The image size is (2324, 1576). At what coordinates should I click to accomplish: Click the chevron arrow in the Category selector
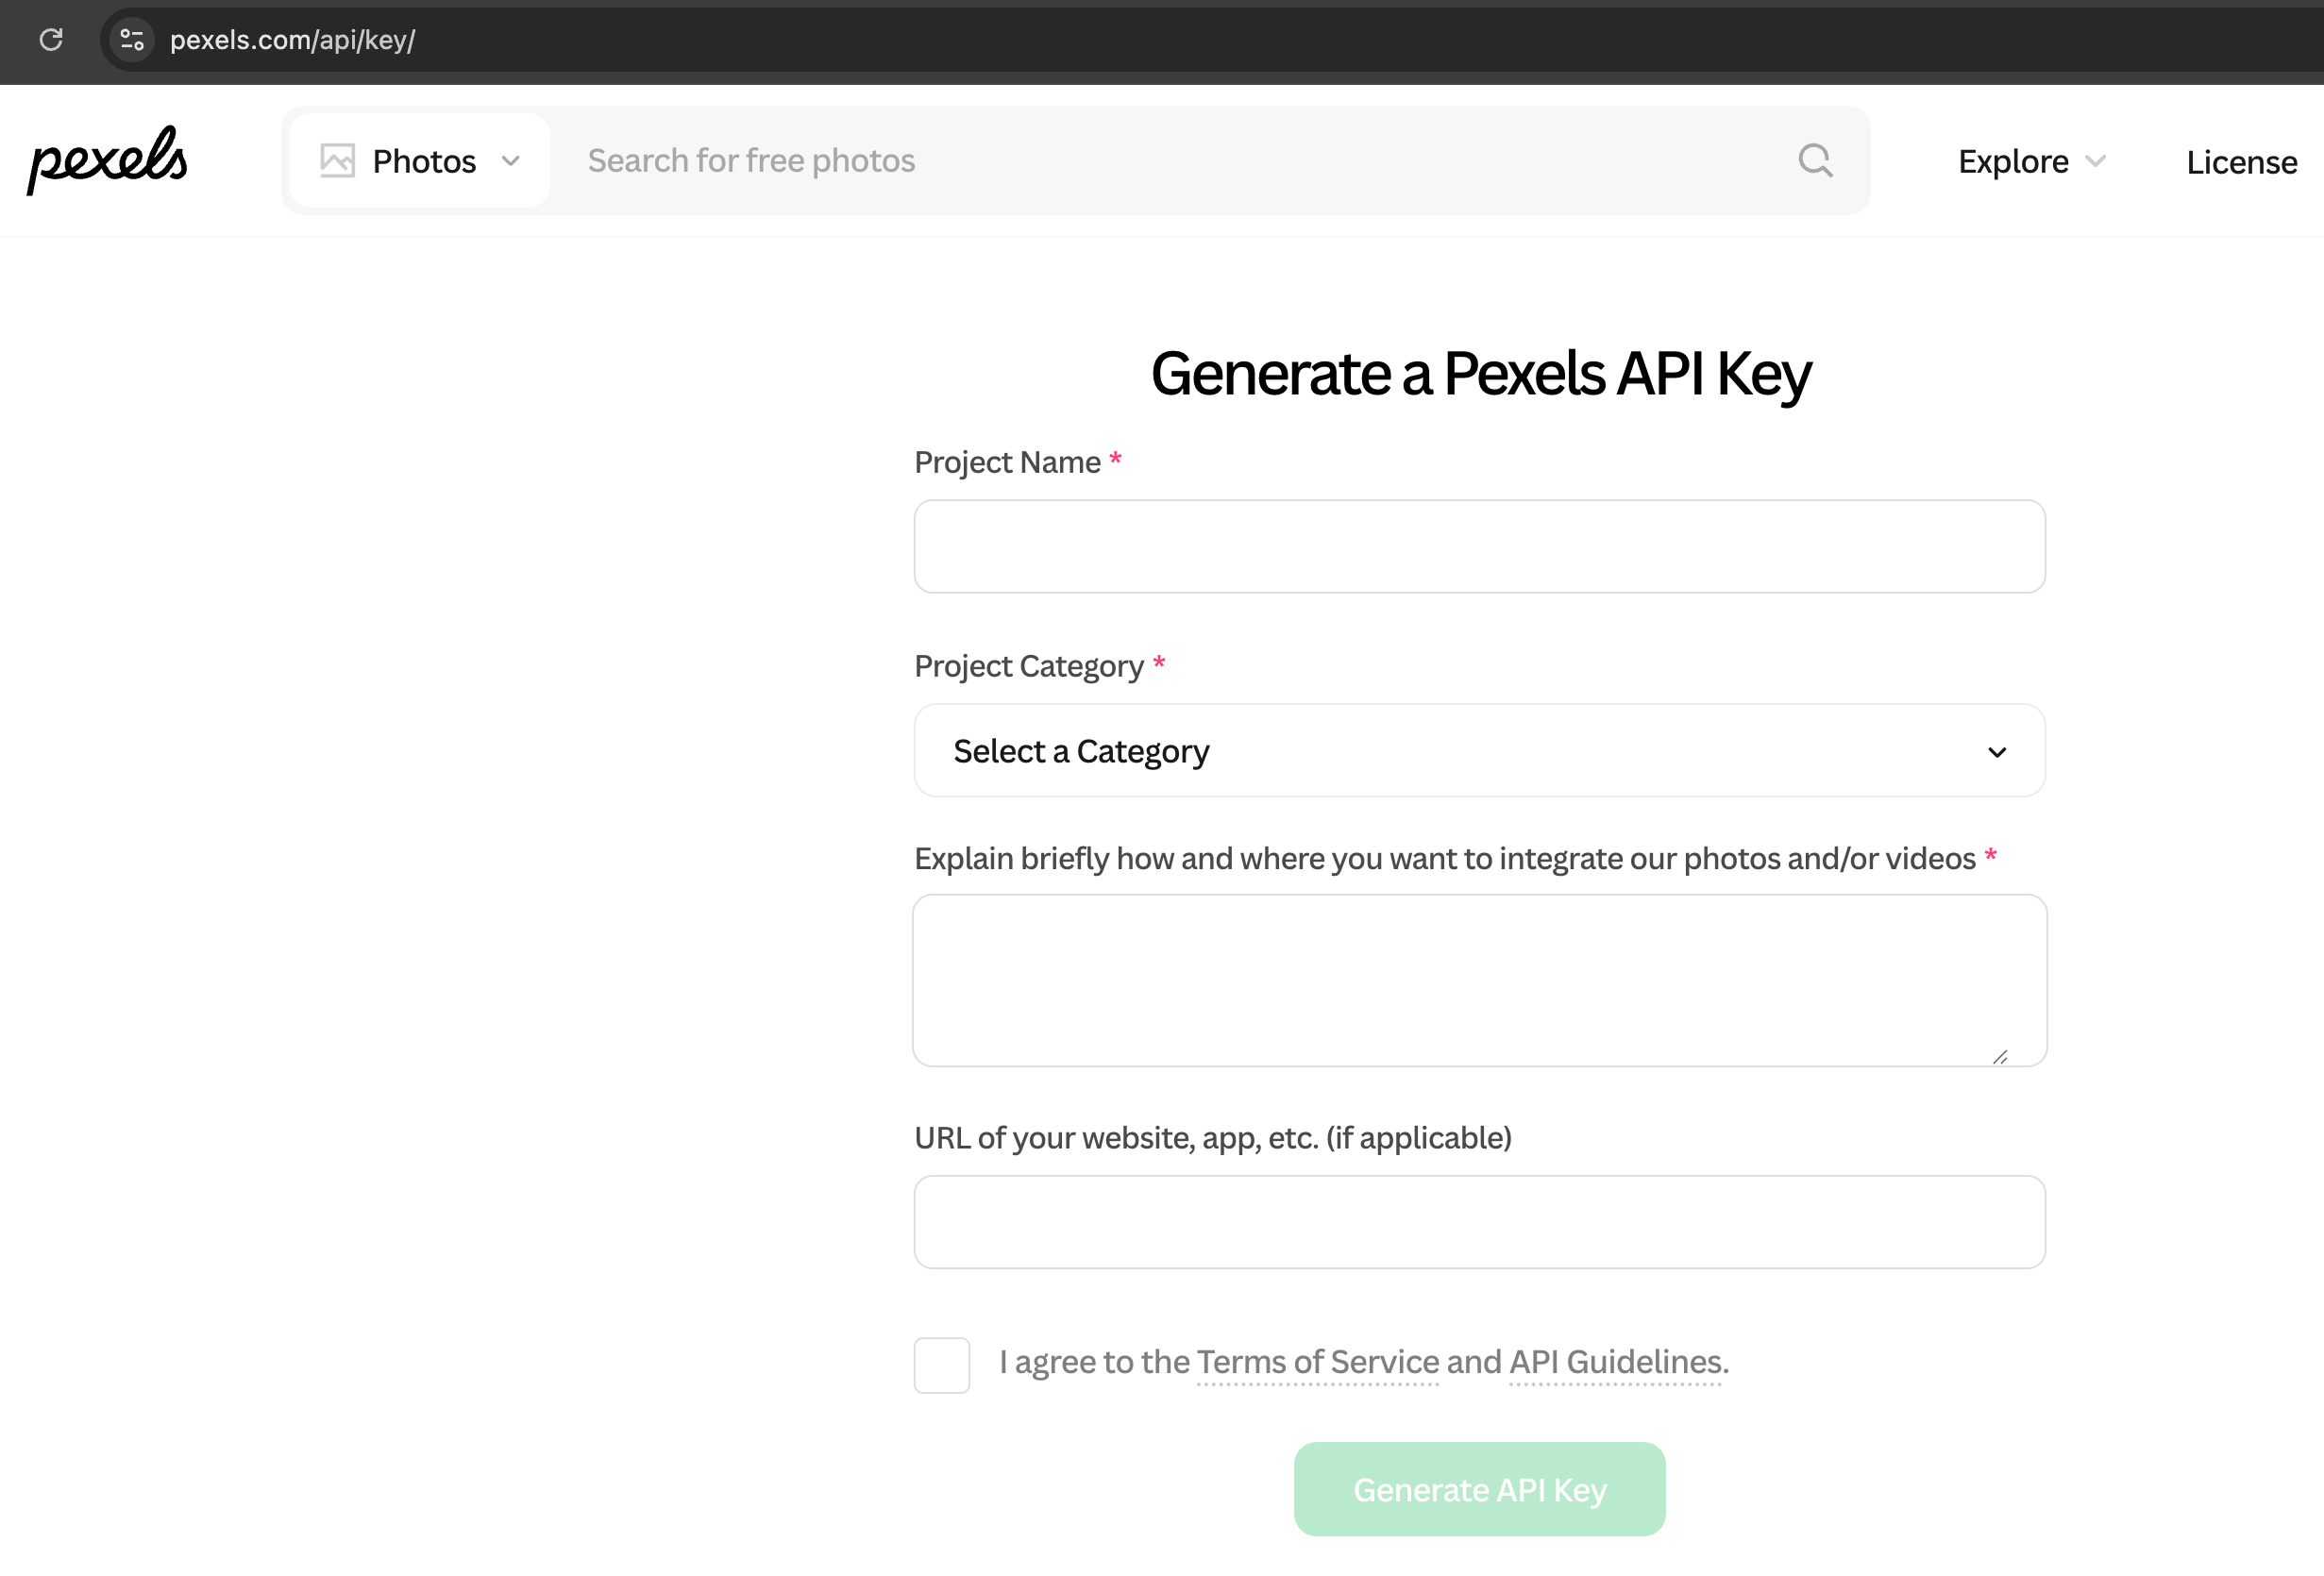pos(1997,752)
